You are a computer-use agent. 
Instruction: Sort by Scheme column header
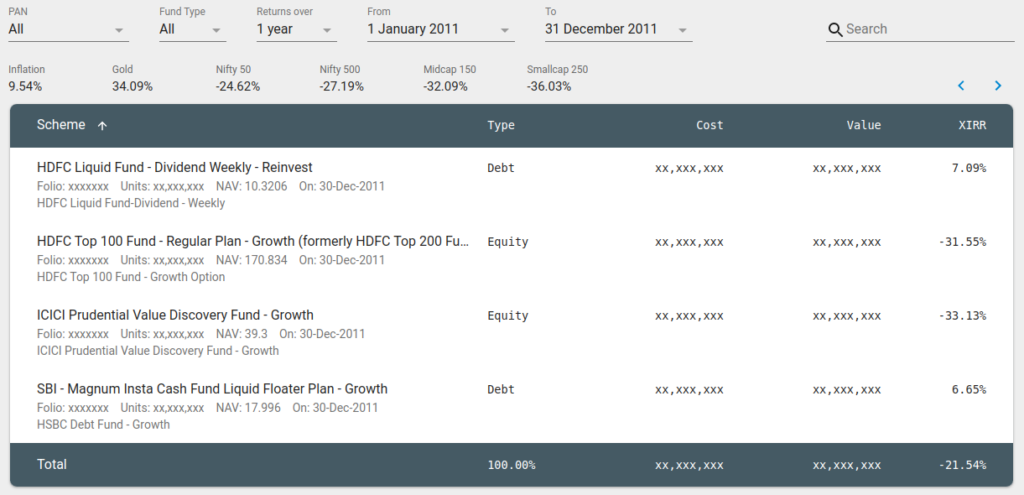pyautogui.click(x=61, y=125)
